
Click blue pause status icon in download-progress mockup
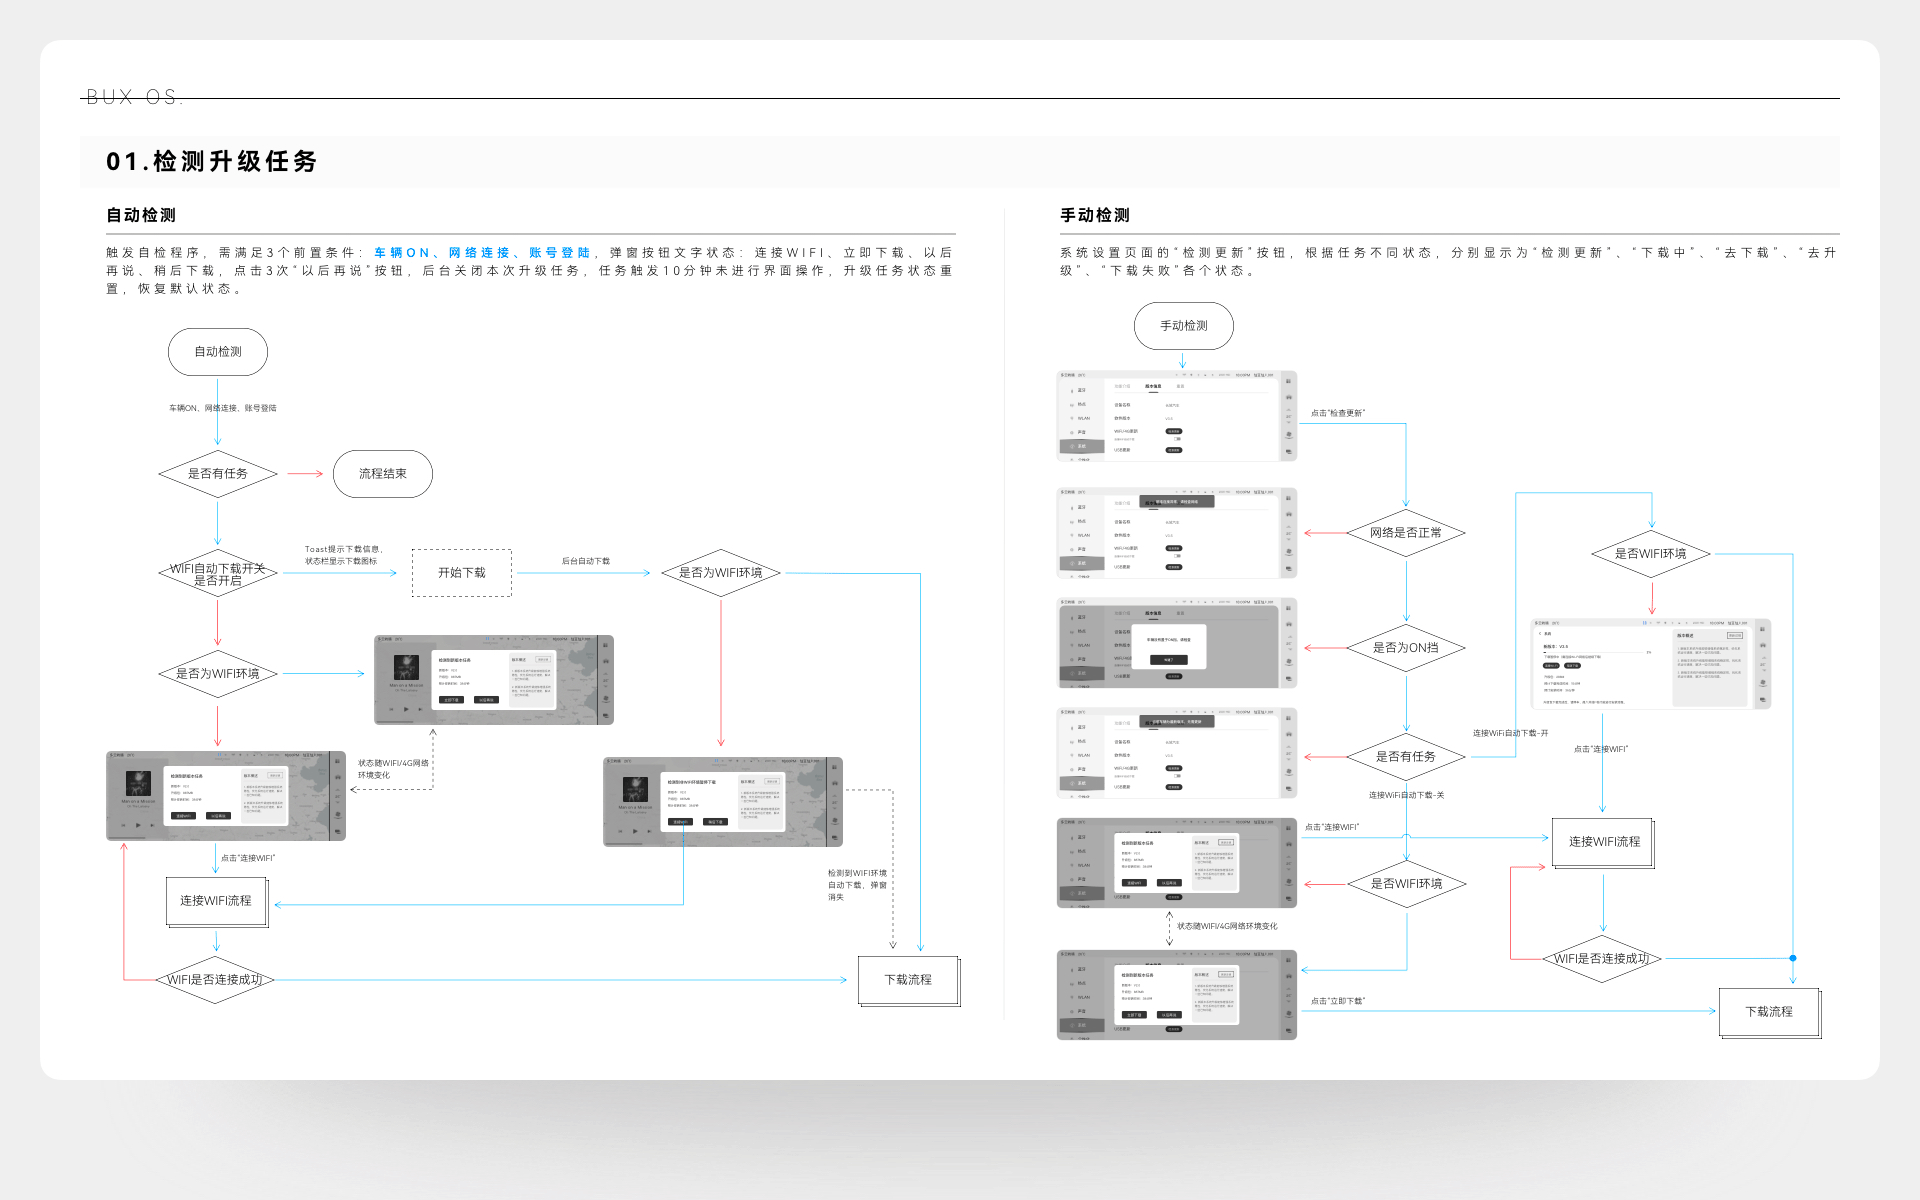coord(1645,623)
